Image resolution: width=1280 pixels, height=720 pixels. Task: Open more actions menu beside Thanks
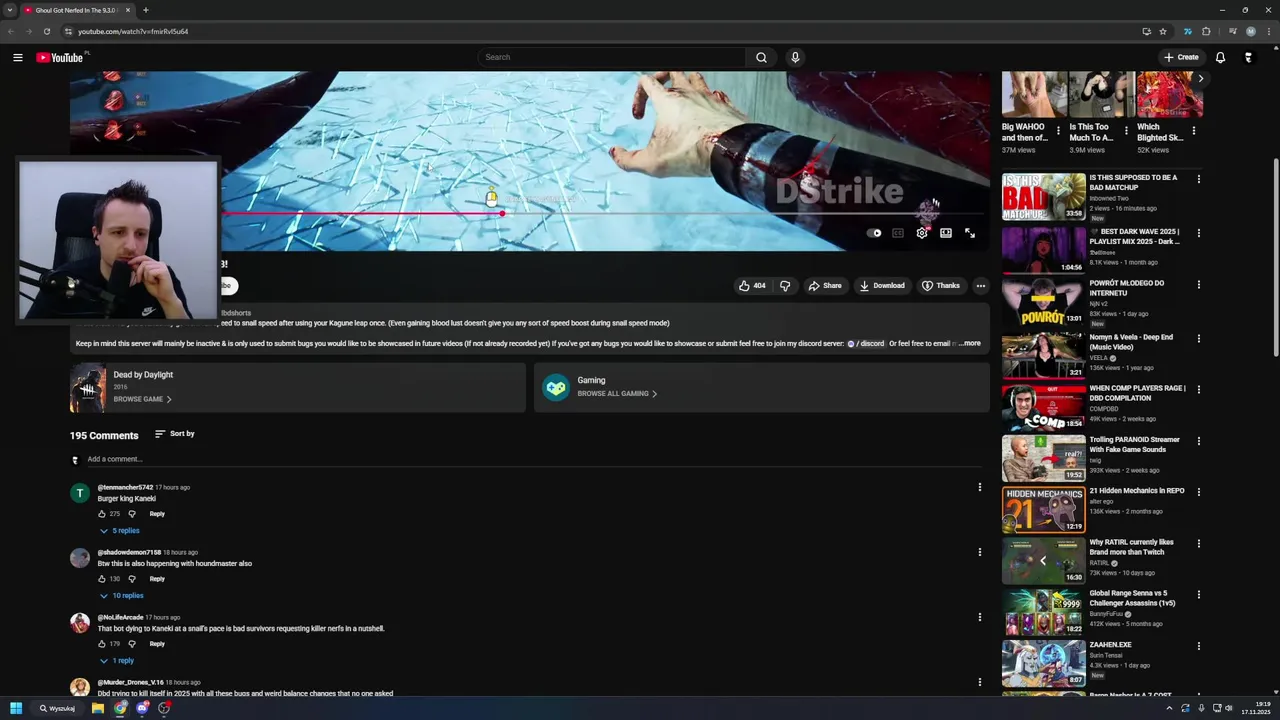980,286
